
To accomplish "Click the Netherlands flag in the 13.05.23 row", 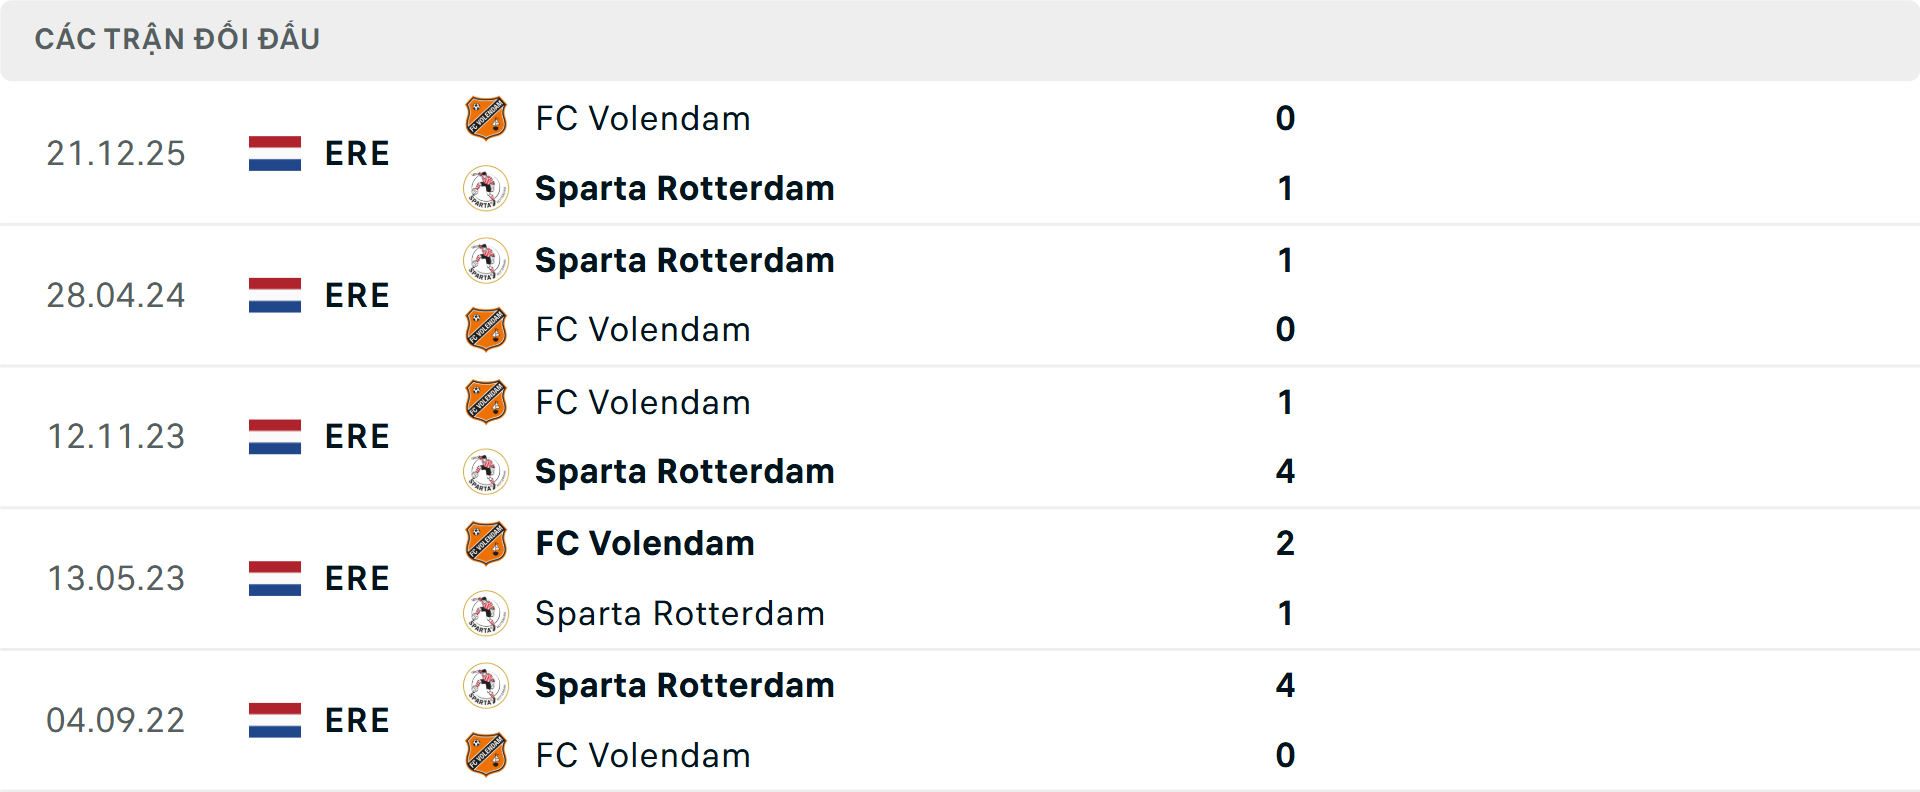I will 275,578.
